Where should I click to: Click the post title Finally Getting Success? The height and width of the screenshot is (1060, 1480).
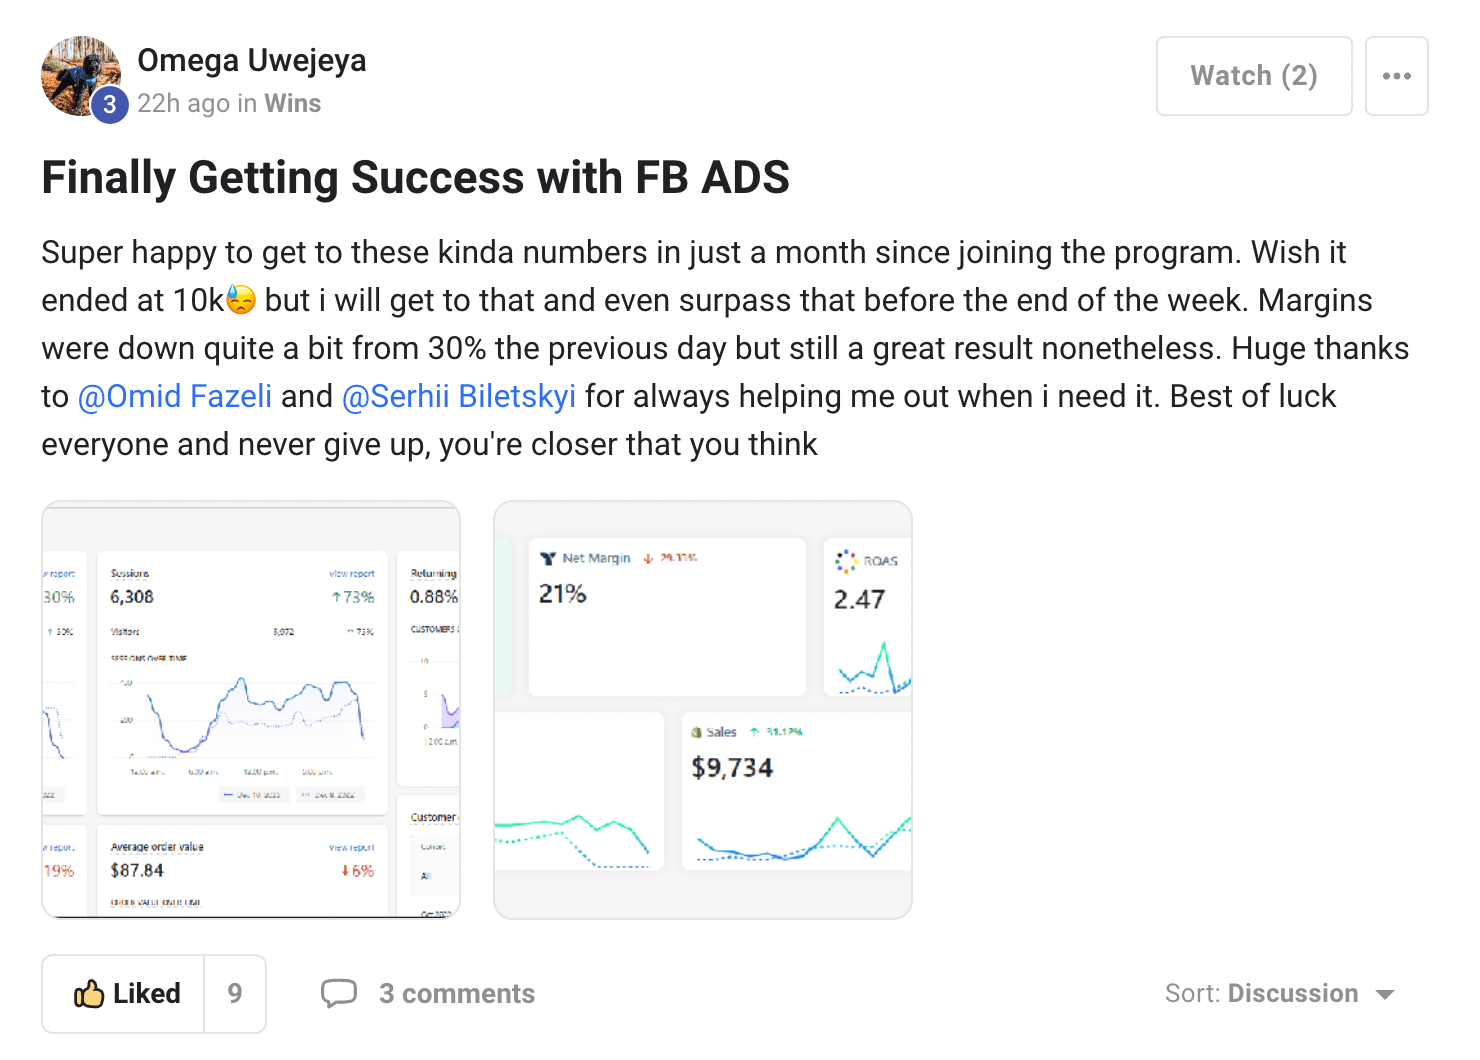pos(415,178)
